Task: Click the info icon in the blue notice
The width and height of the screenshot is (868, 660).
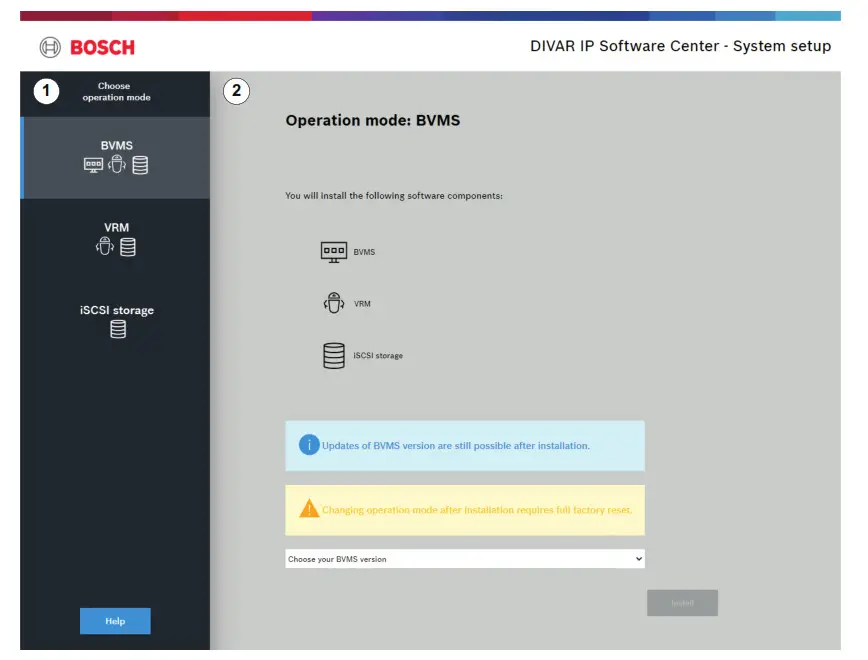Action: click(x=309, y=444)
